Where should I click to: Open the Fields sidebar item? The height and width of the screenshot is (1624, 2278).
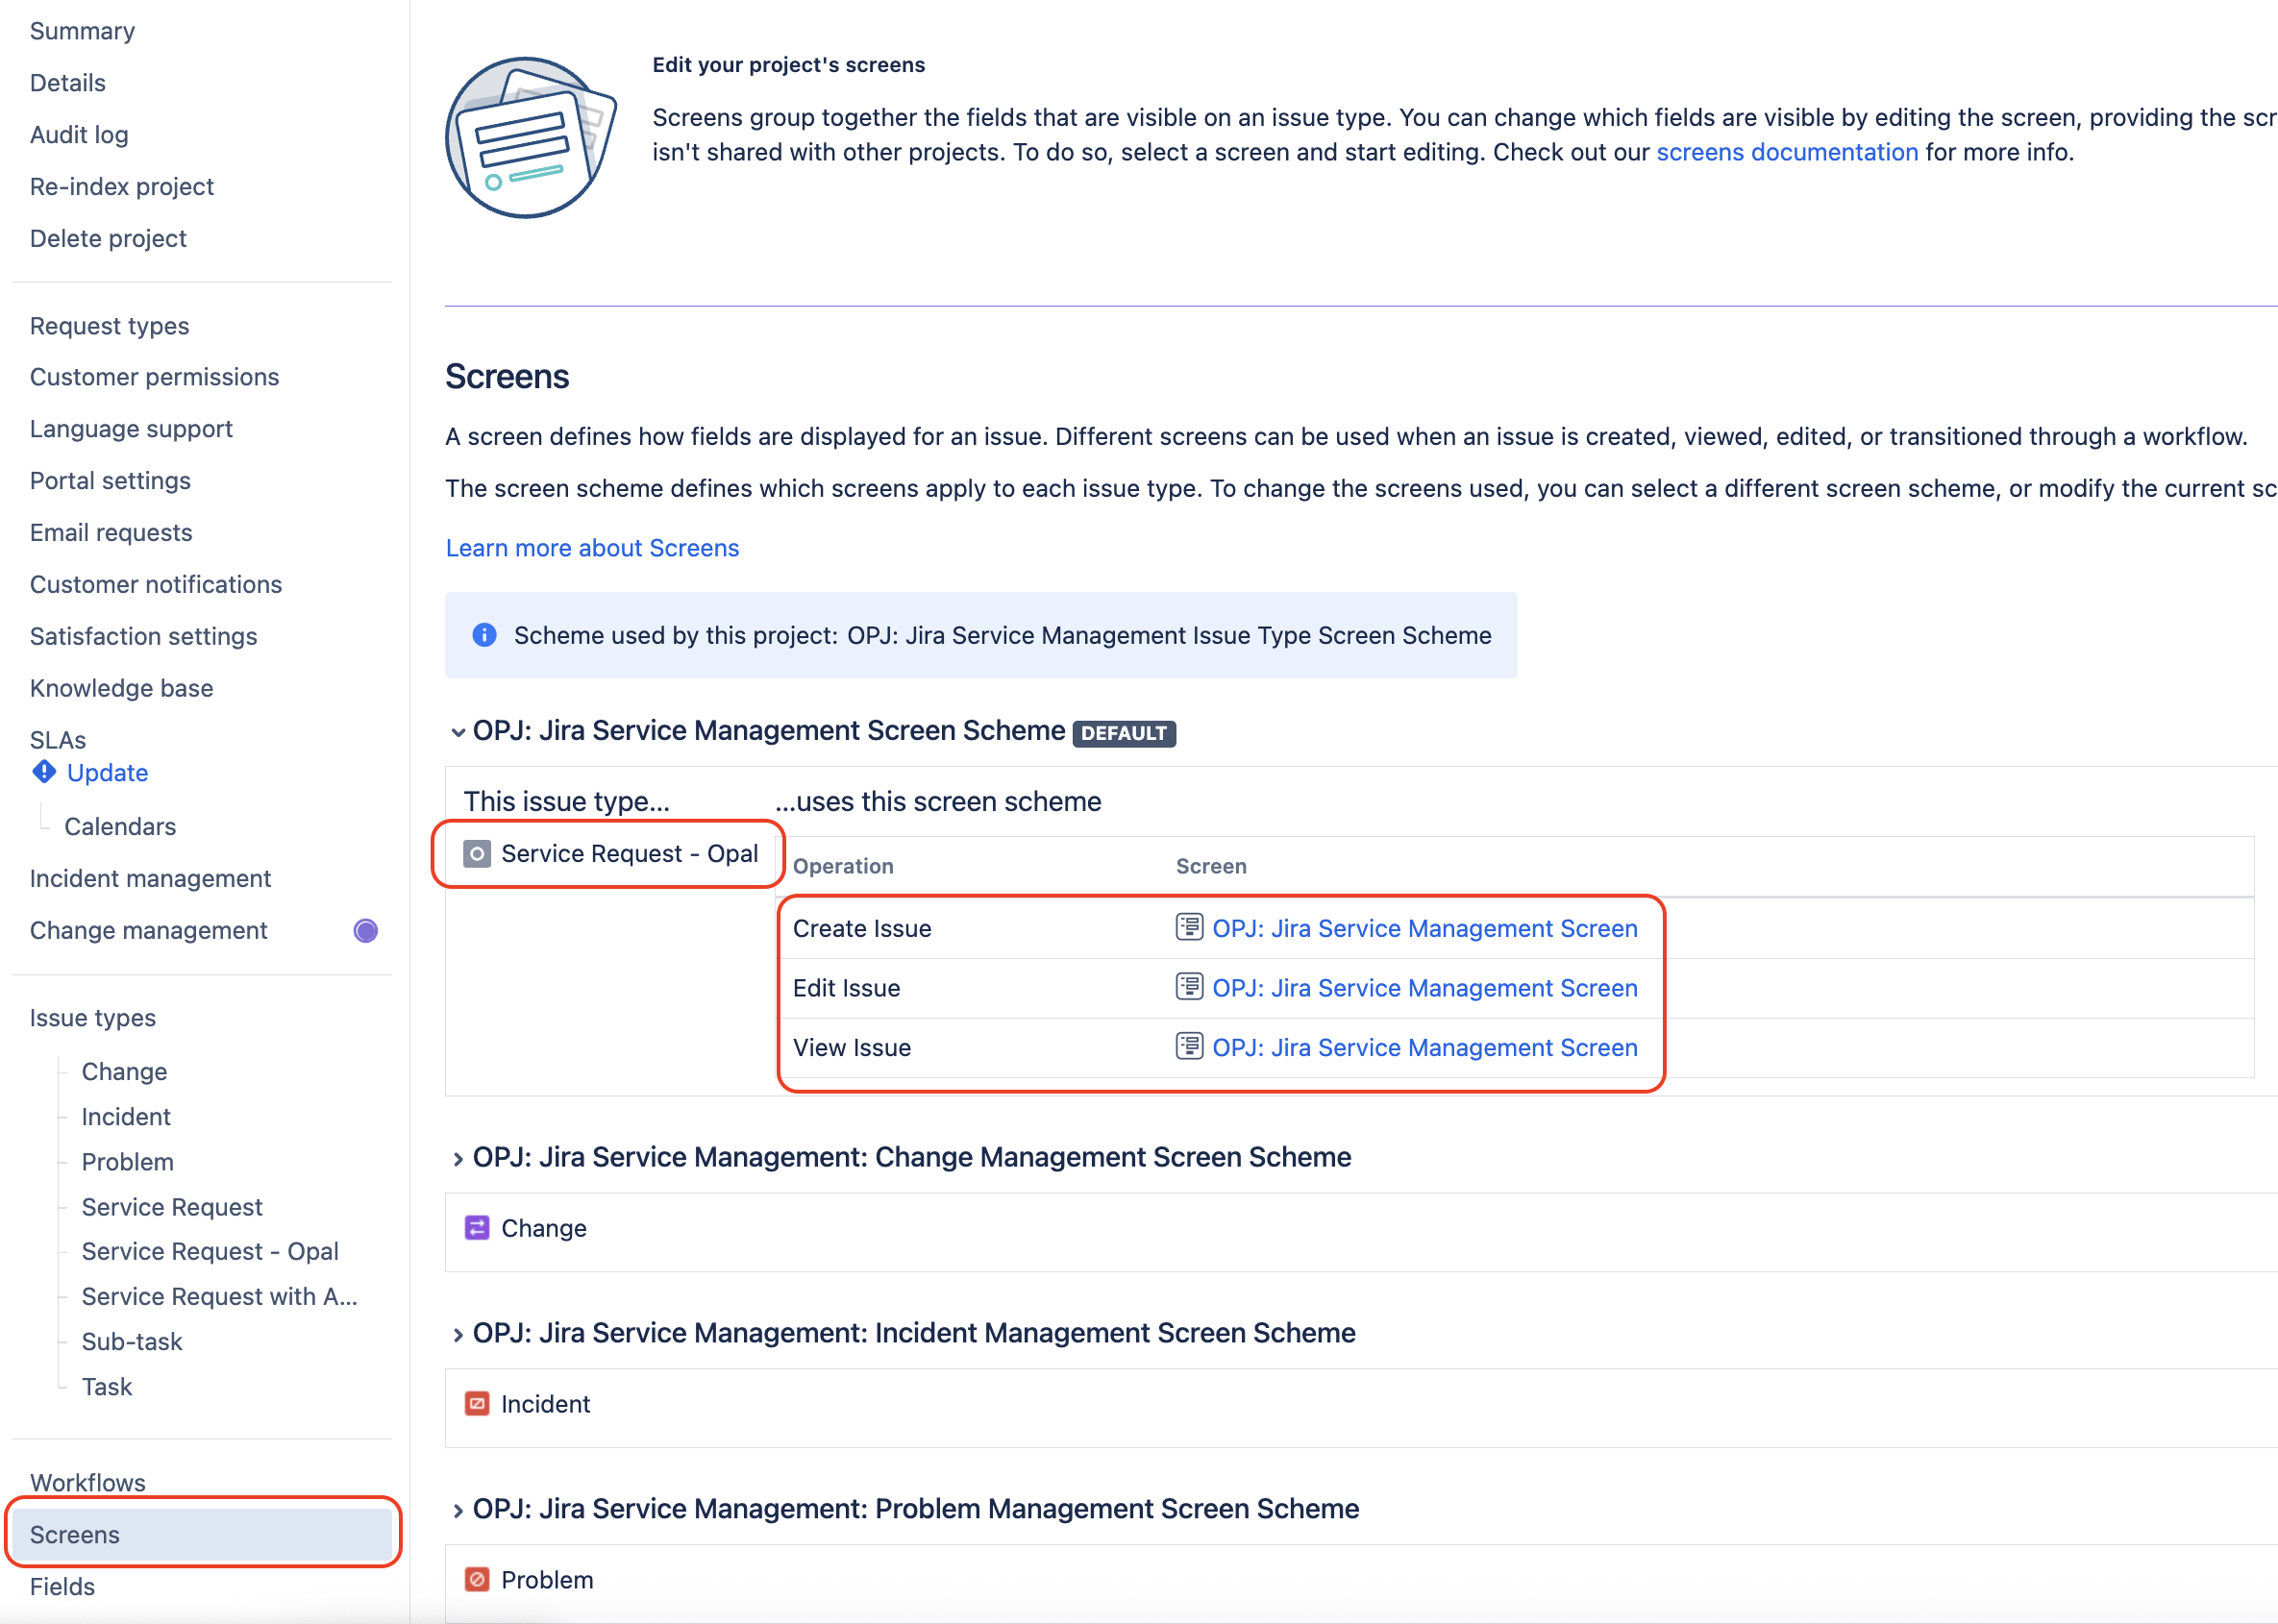click(x=62, y=1586)
